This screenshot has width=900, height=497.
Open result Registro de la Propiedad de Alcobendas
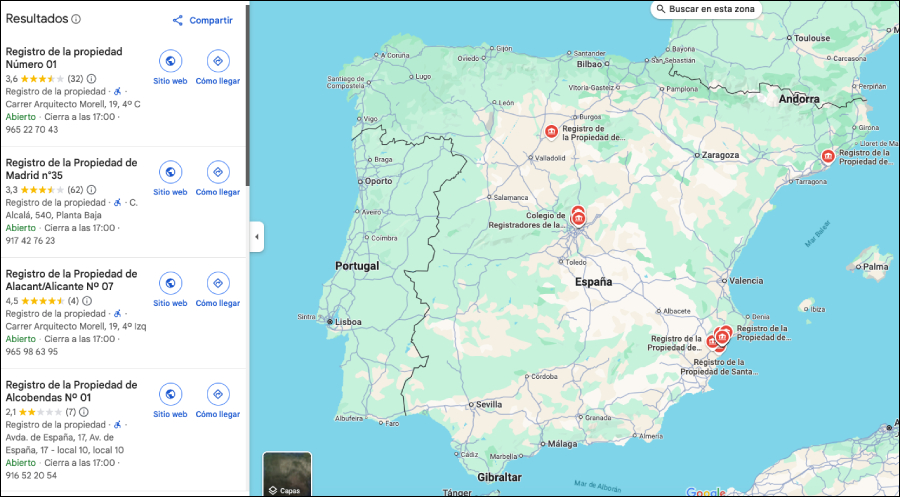pos(71,391)
